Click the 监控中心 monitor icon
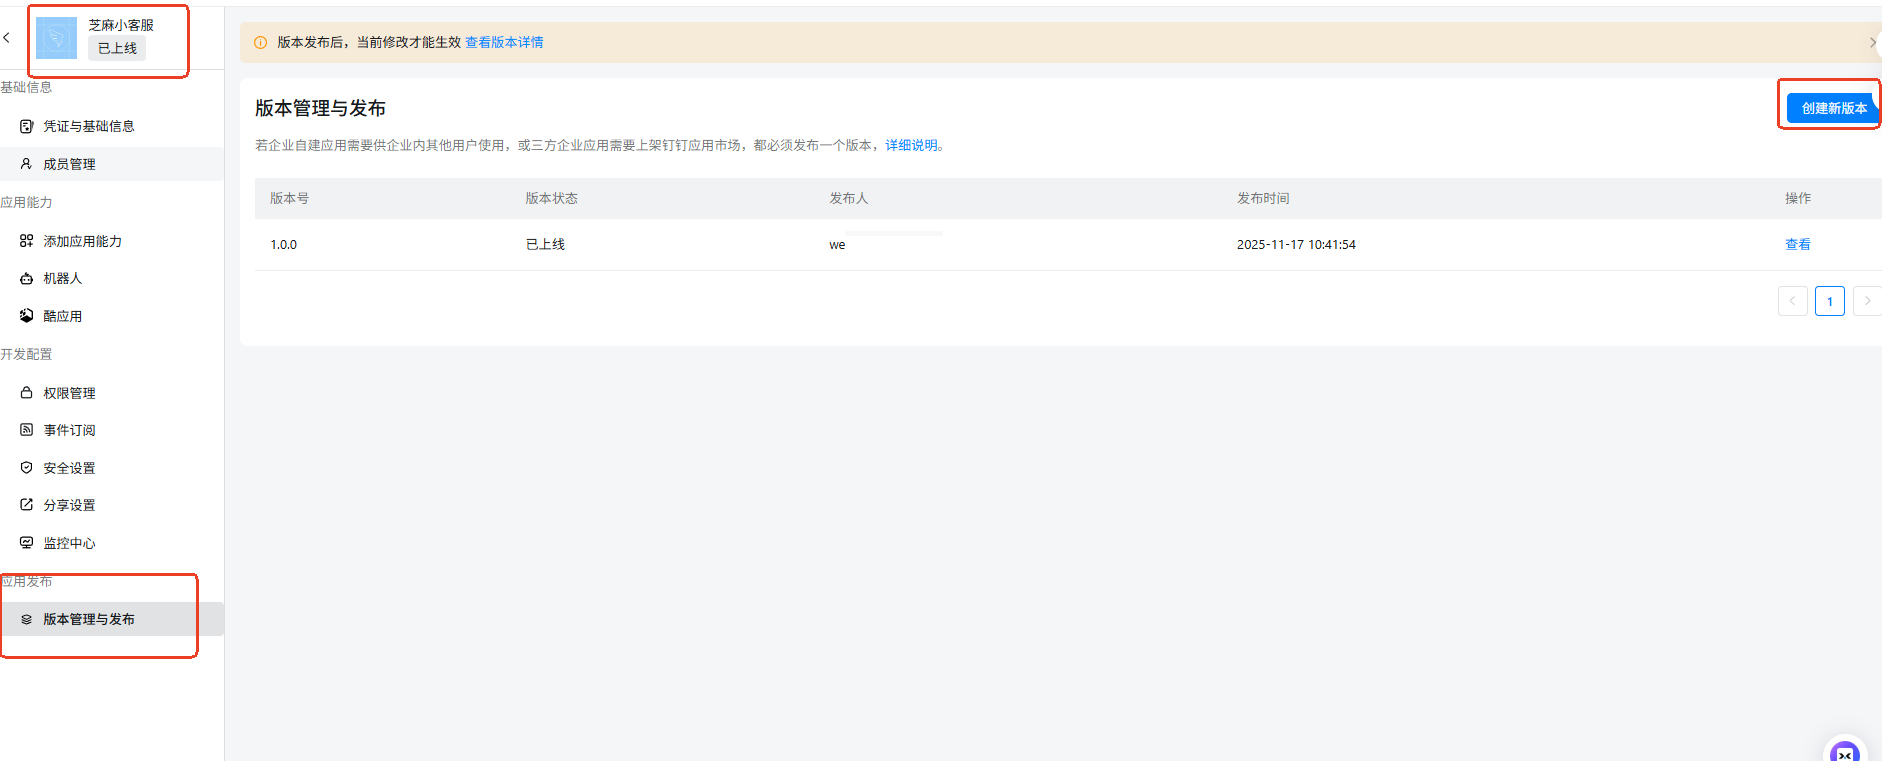1882x761 pixels. pyautogui.click(x=27, y=543)
